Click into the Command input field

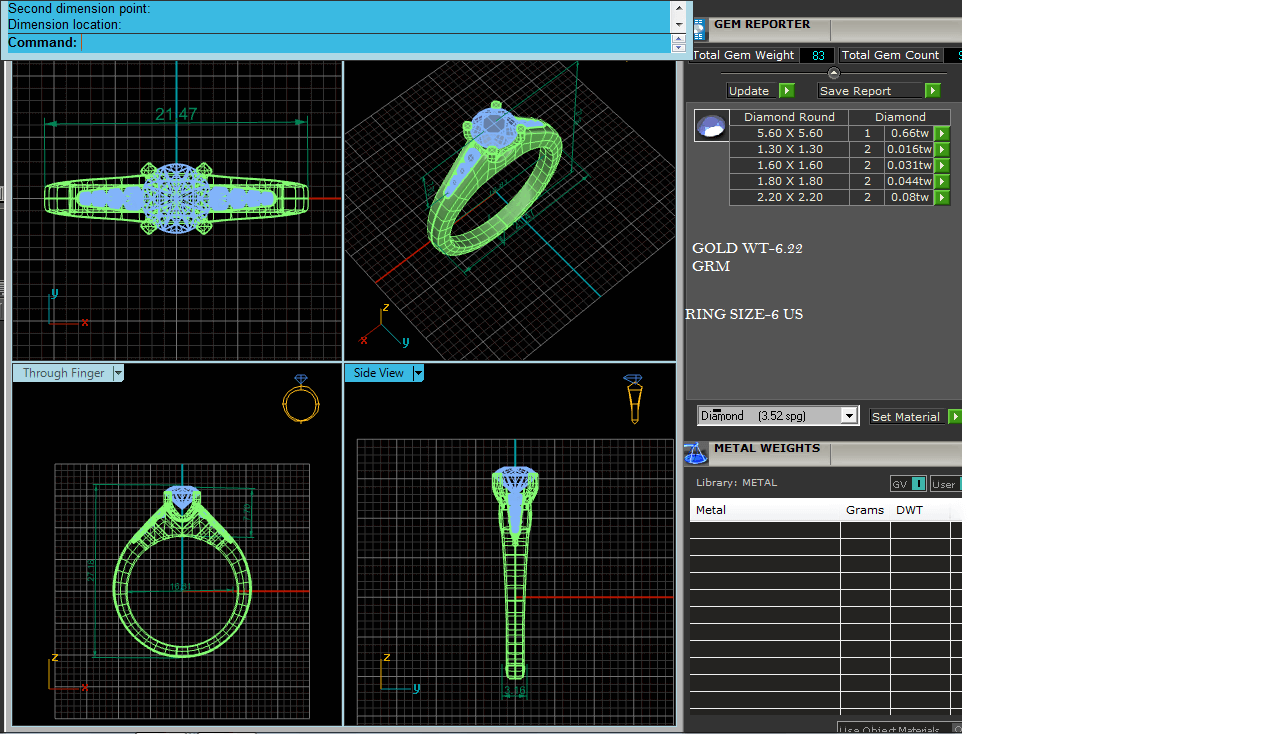375,43
